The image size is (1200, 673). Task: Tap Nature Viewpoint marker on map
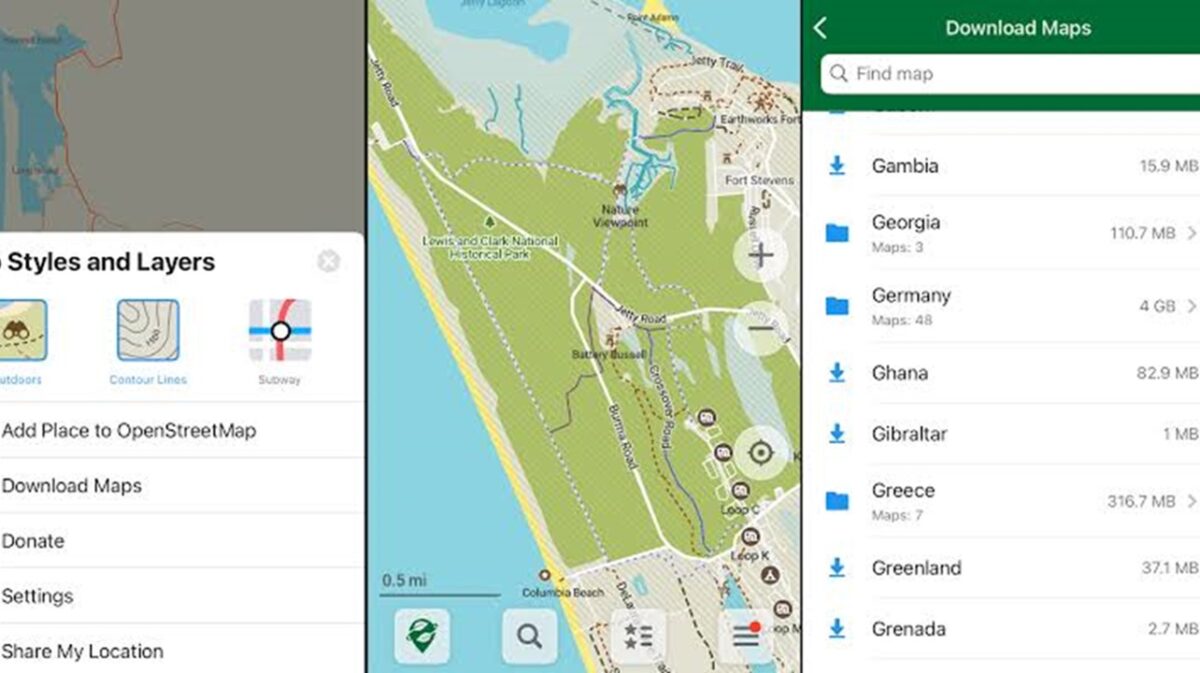(620, 190)
